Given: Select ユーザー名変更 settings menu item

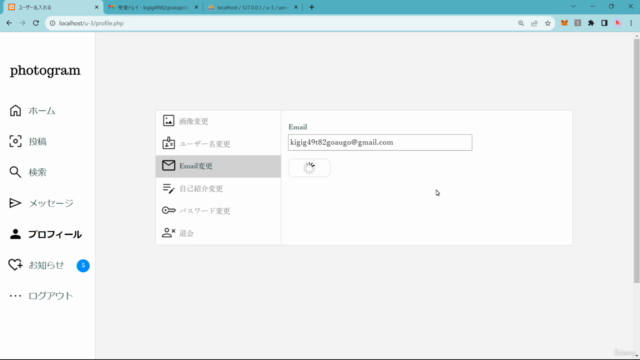Looking at the screenshot, I should [218, 144].
